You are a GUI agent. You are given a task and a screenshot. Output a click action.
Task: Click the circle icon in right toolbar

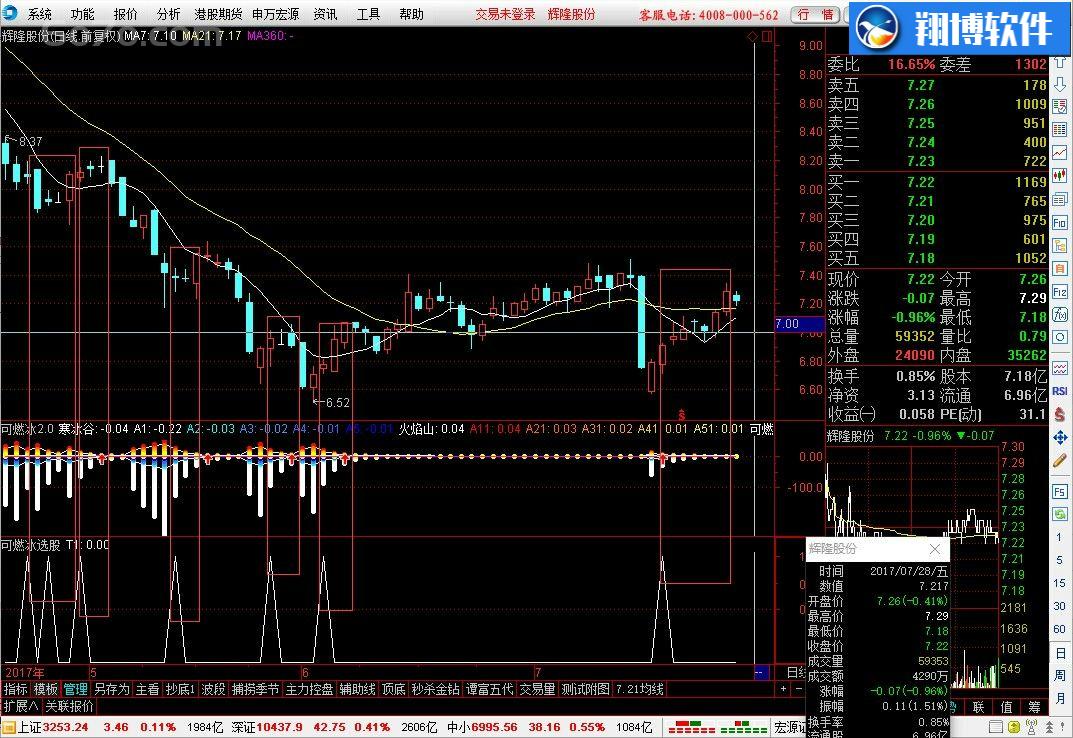(1060, 337)
